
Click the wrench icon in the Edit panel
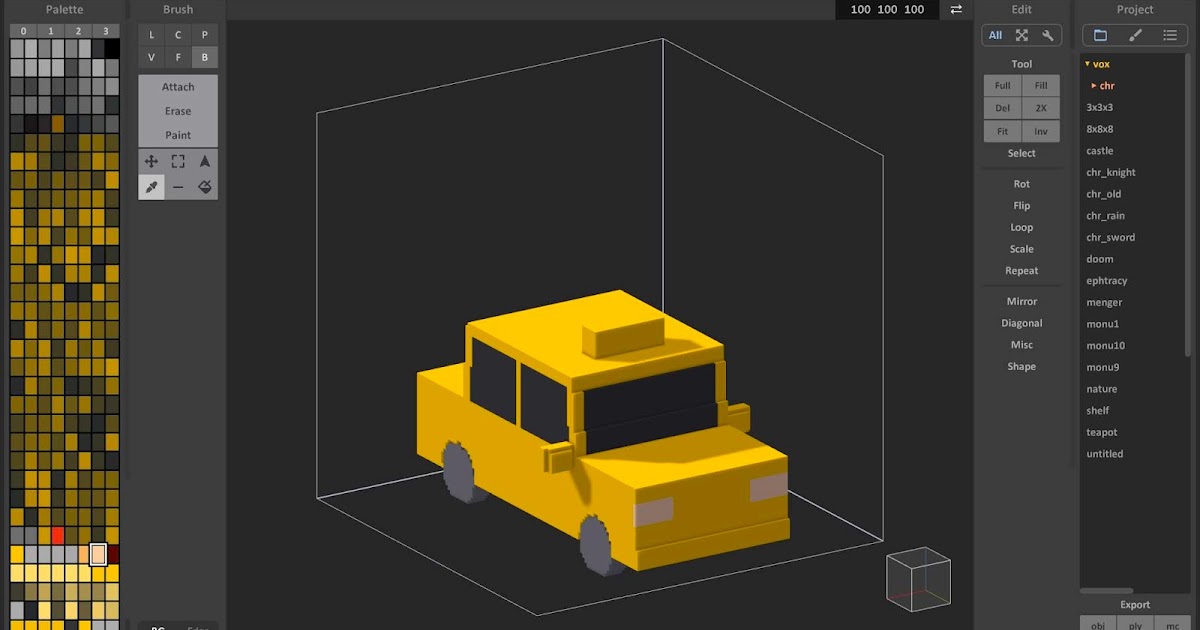pos(1047,34)
